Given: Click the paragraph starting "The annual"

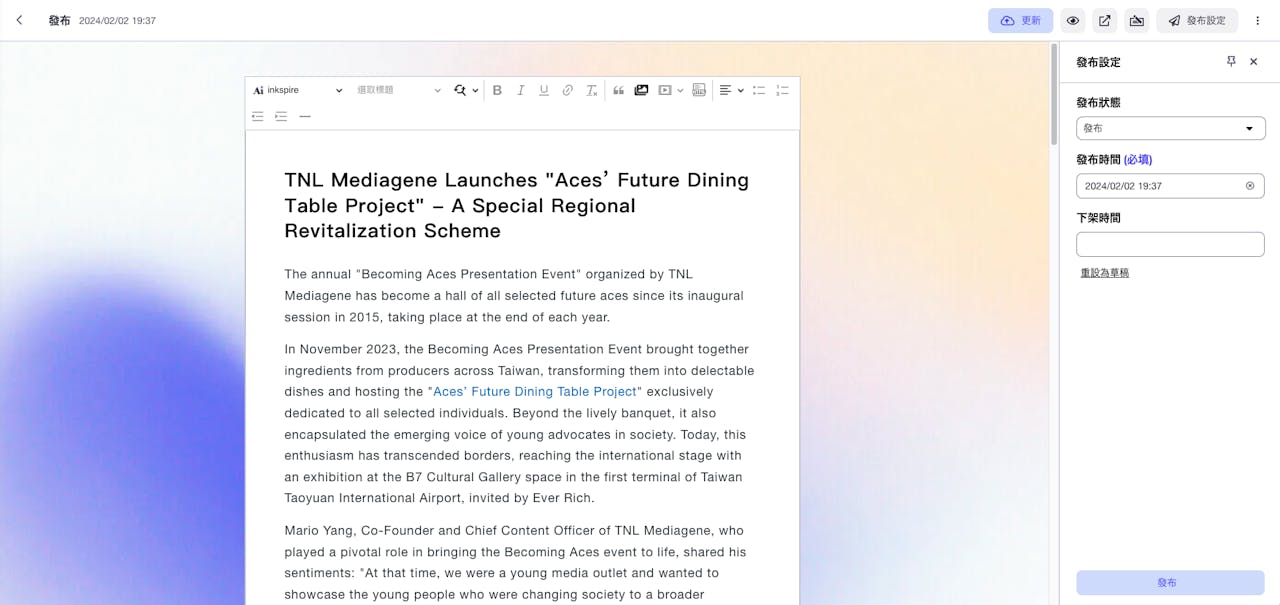Looking at the screenshot, I should [514, 295].
